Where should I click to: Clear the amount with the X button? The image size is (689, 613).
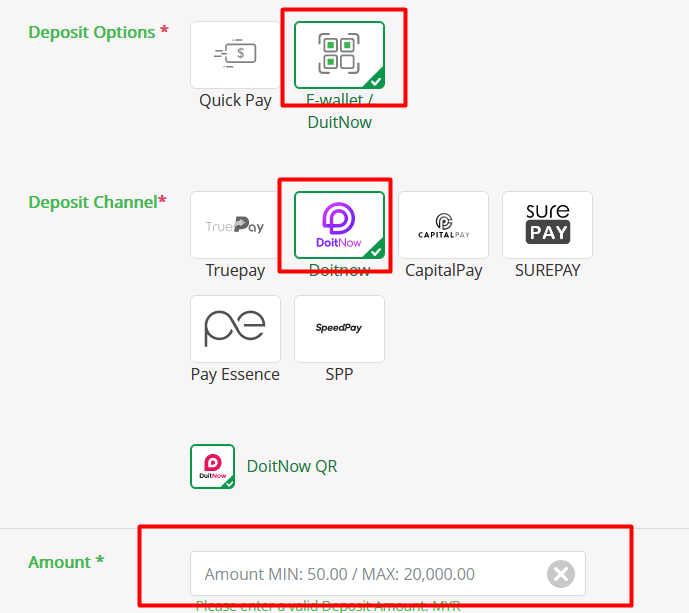point(561,574)
